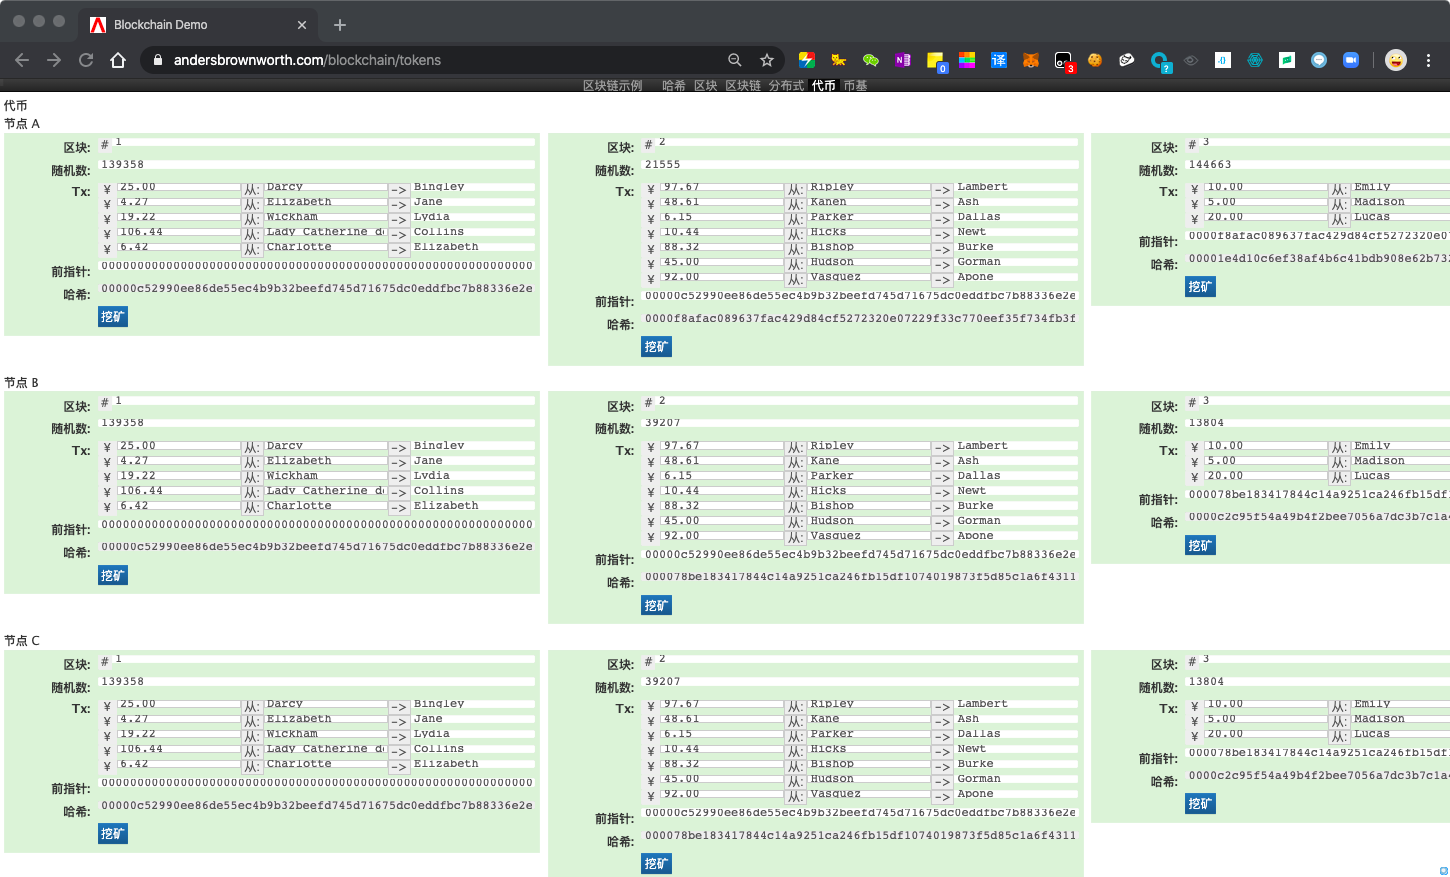Reload the Blockchain Demo page
The image size is (1450, 877).
click(86, 60)
